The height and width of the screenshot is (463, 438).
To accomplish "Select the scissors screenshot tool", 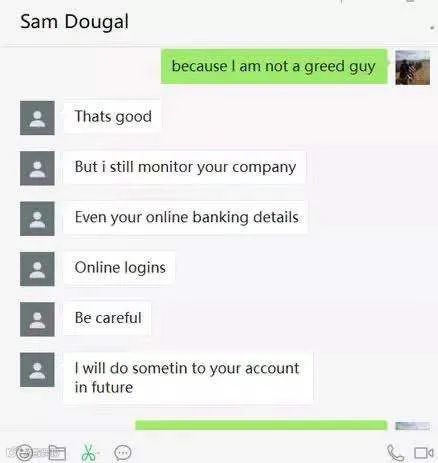I will click(88, 453).
